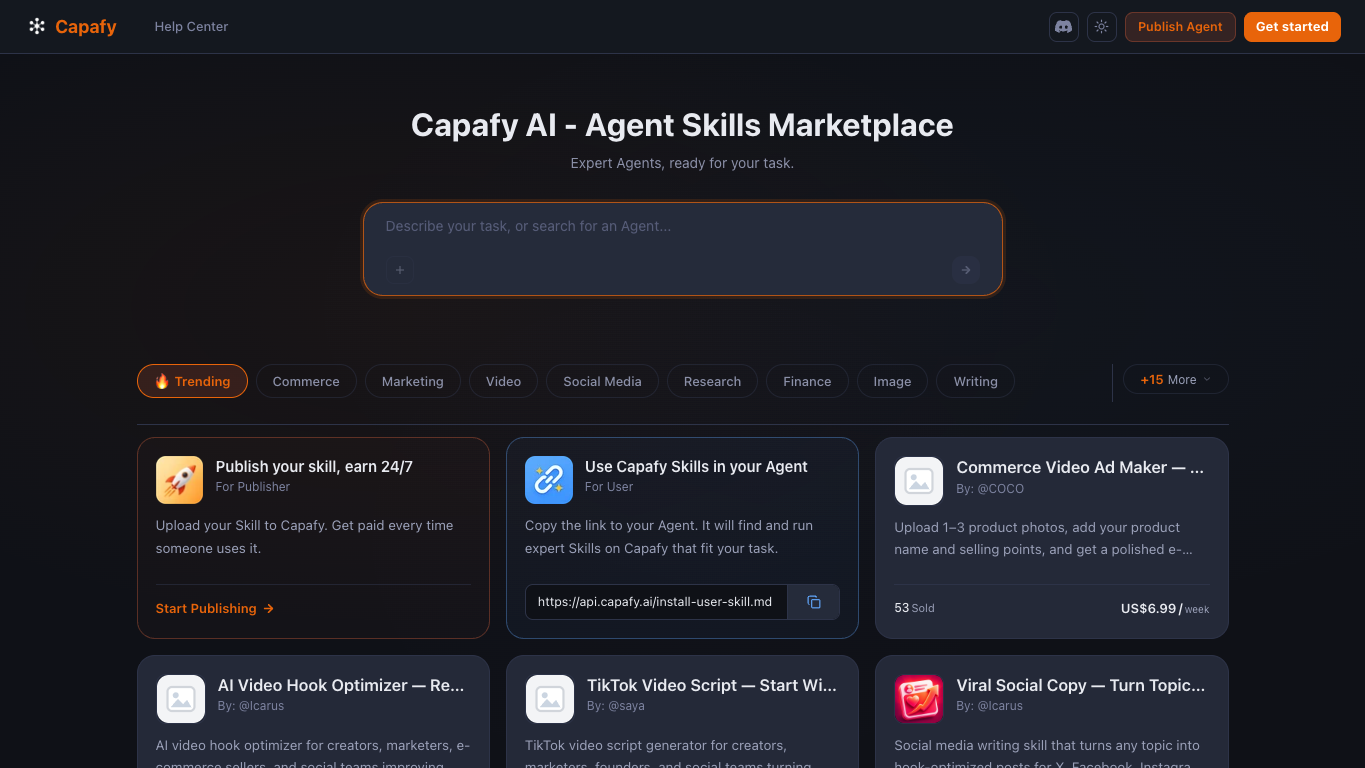Click the Publish your skill, earn 24/7 heading

(314, 466)
